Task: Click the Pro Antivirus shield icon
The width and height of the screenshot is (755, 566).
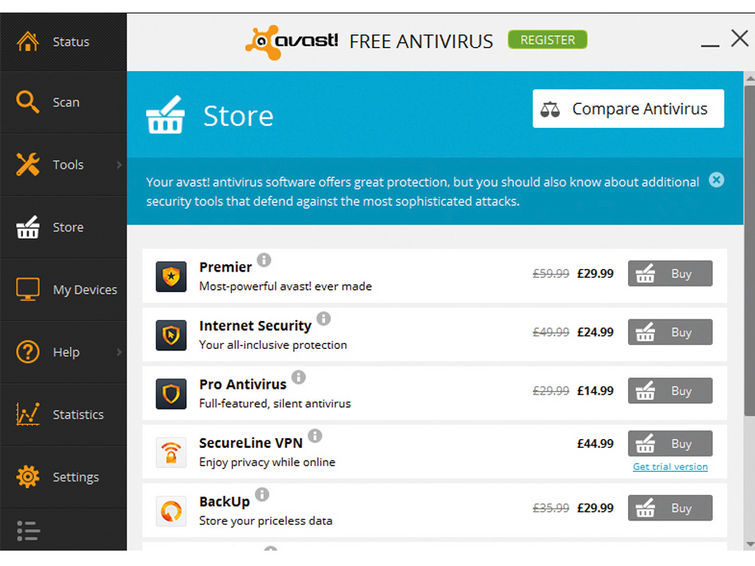Action: (x=171, y=394)
